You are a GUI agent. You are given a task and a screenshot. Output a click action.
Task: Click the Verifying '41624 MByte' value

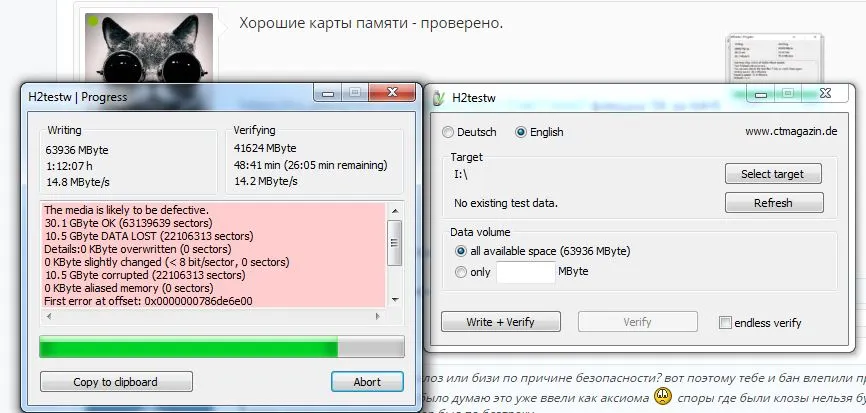pyautogui.click(x=265, y=148)
